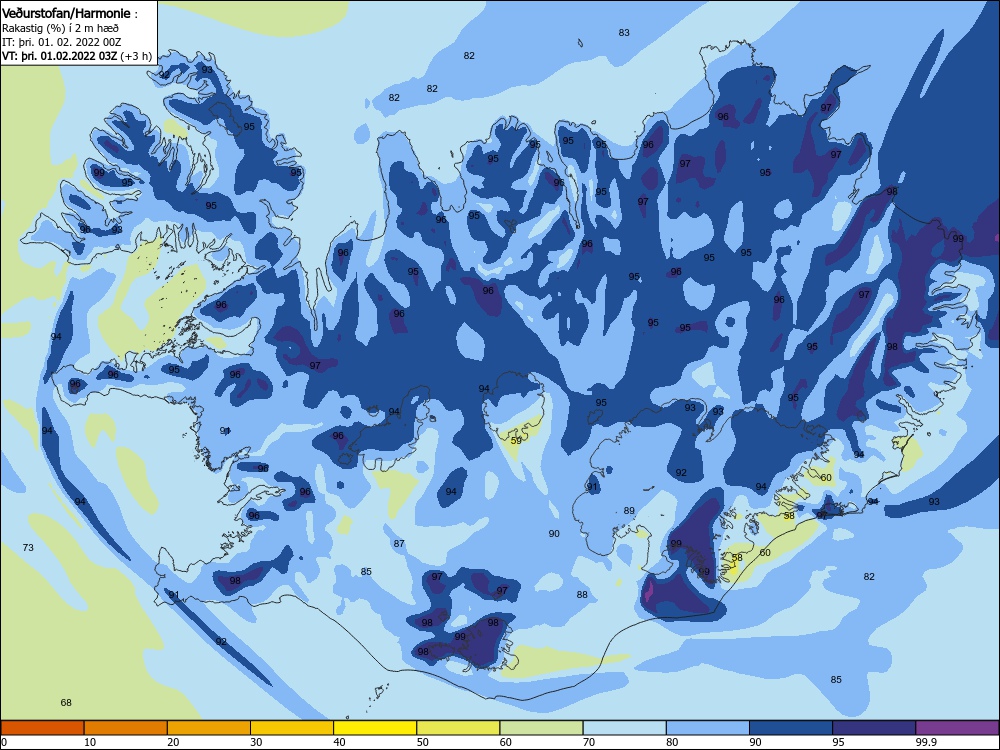
Task: Pick the medium blue 80–90 legend swatch
Action: pyautogui.click(x=708, y=728)
